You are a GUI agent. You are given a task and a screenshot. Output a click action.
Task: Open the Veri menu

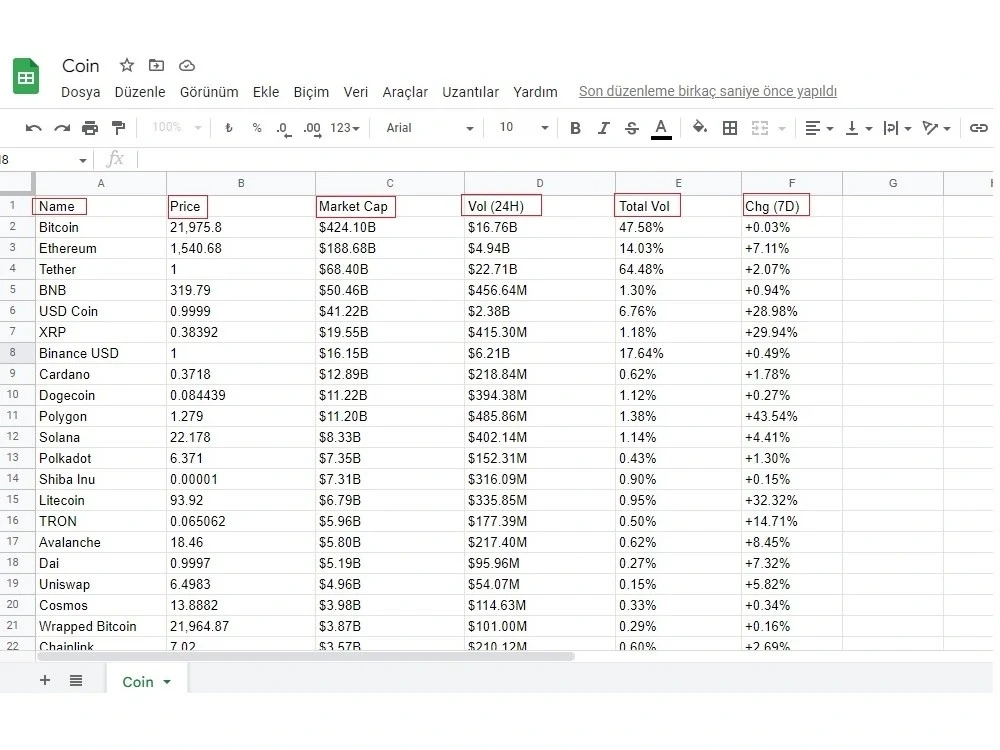coord(356,92)
